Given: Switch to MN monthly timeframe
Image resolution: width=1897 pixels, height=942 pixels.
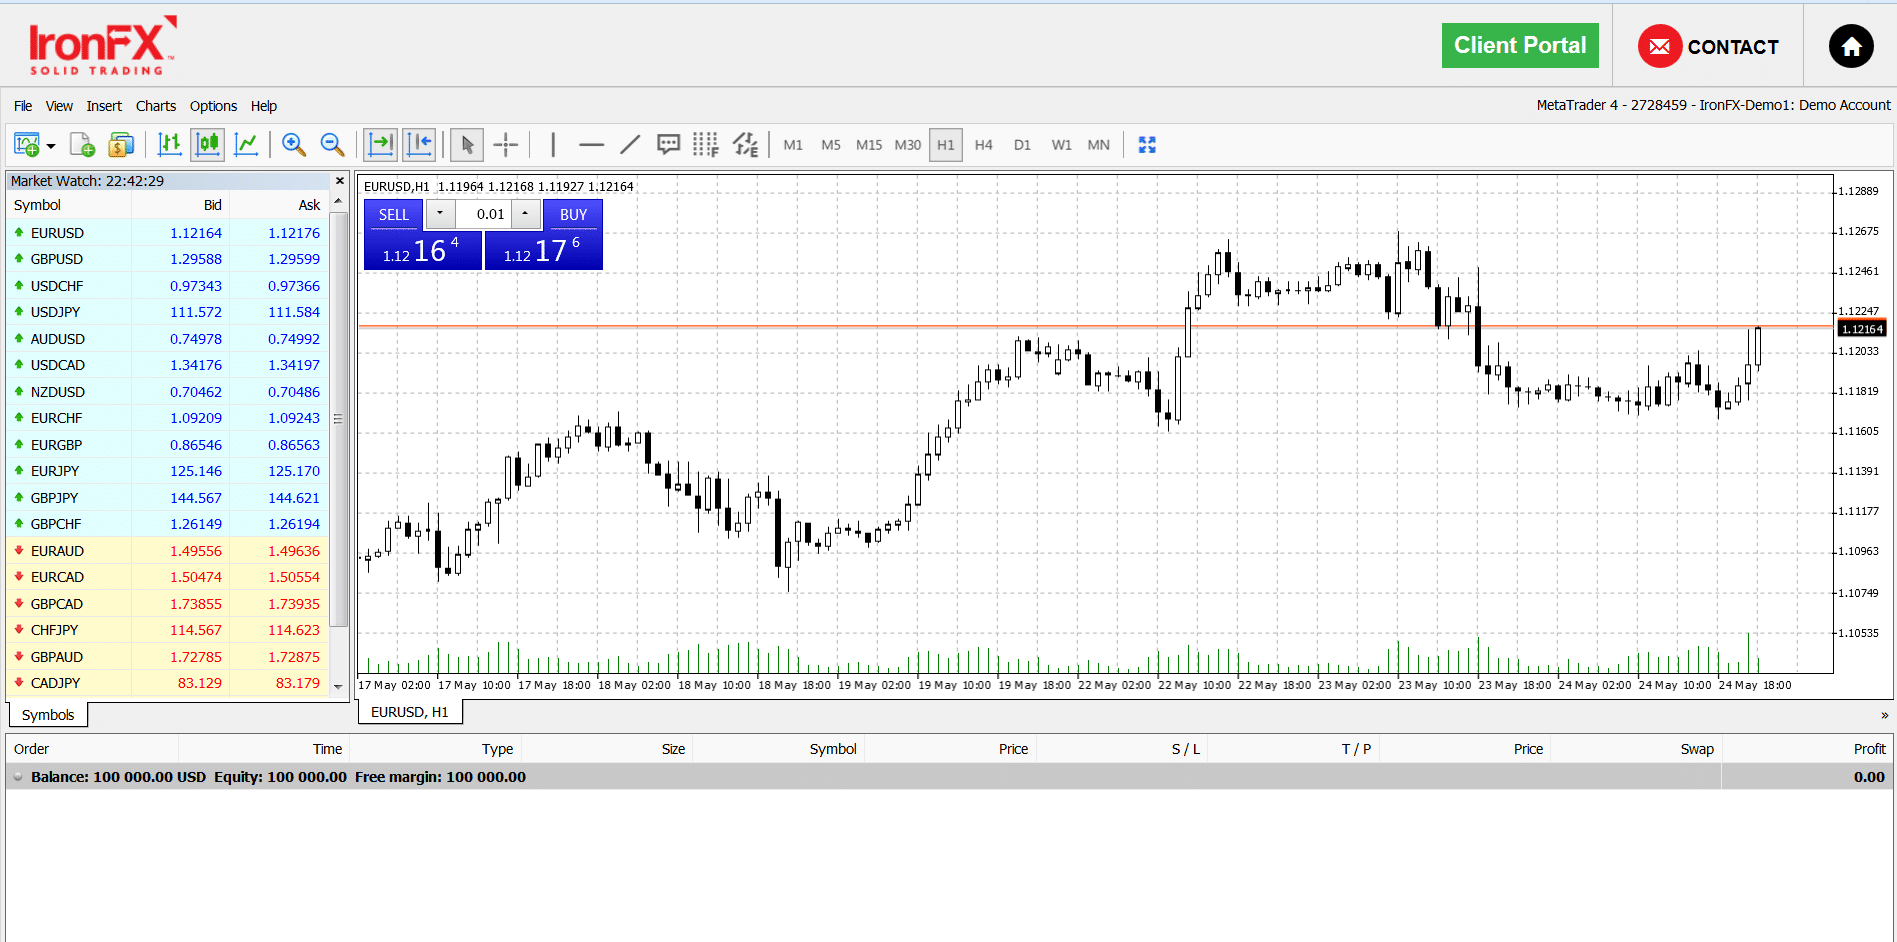Looking at the screenshot, I should [1099, 145].
